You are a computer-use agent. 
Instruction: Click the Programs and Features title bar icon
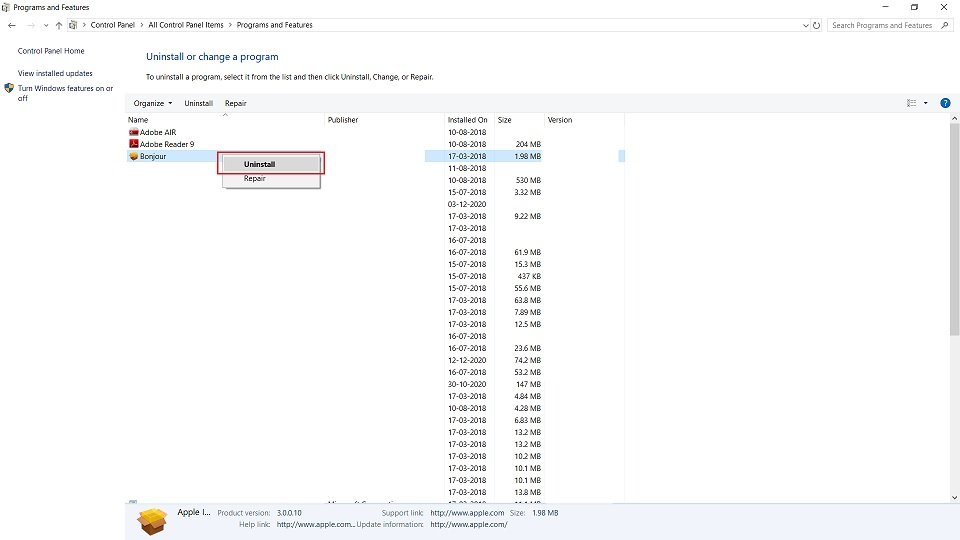6,7
